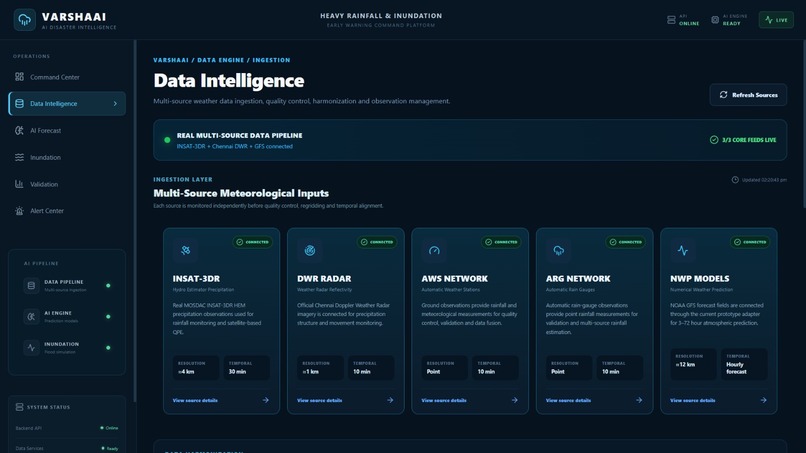Click the breadcrumb VARSHAAI link
The height and width of the screenshot is (453, 806).
click(171, 60)
